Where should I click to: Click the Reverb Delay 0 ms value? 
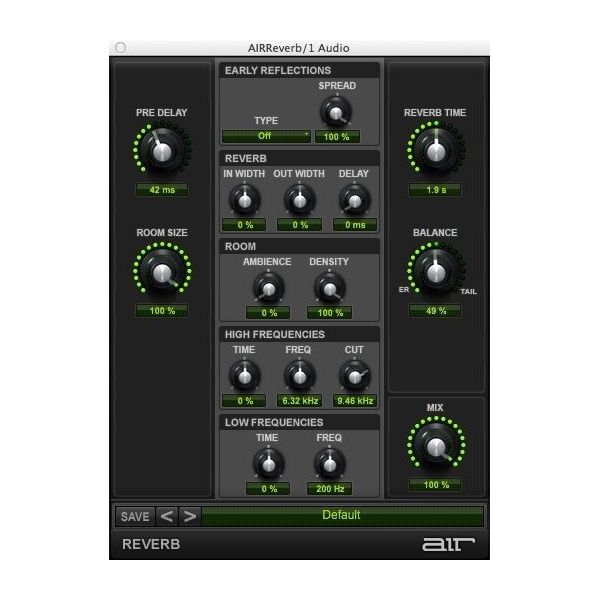[355, 225]
